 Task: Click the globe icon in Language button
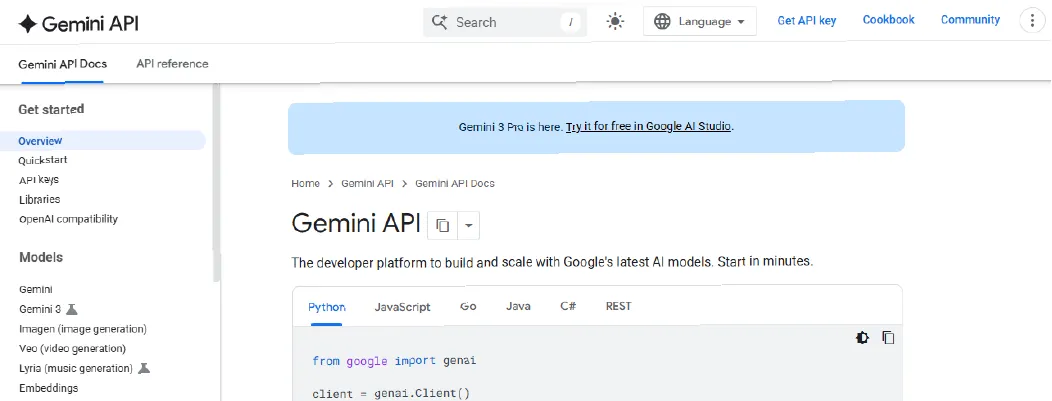tap(662, 21)
